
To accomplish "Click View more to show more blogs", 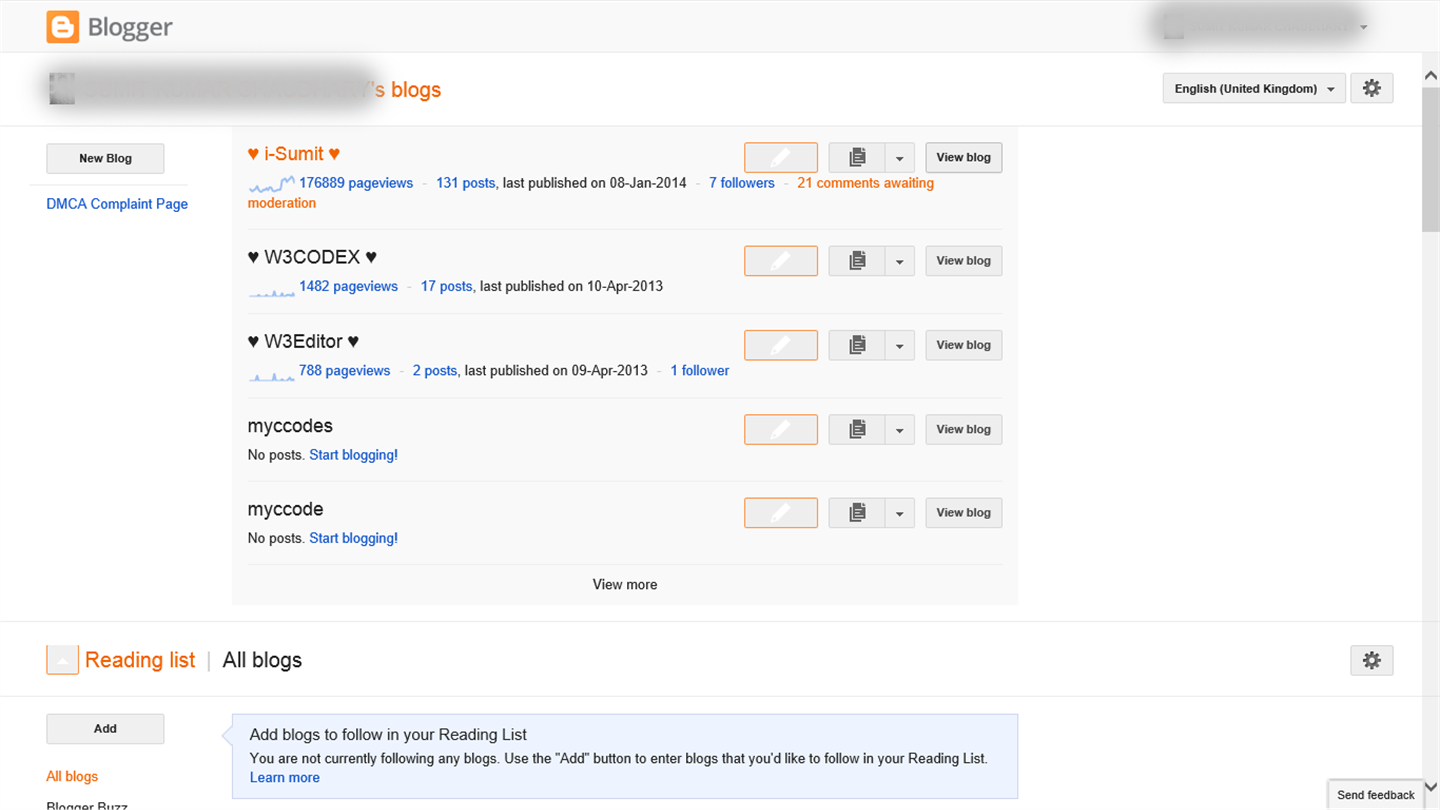I will tap(625, 584).
